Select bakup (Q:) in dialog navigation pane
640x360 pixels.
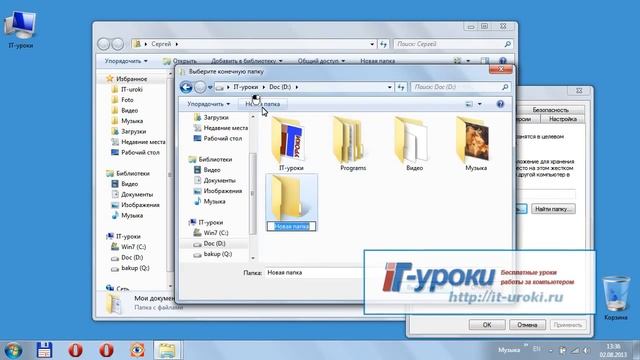213,254
